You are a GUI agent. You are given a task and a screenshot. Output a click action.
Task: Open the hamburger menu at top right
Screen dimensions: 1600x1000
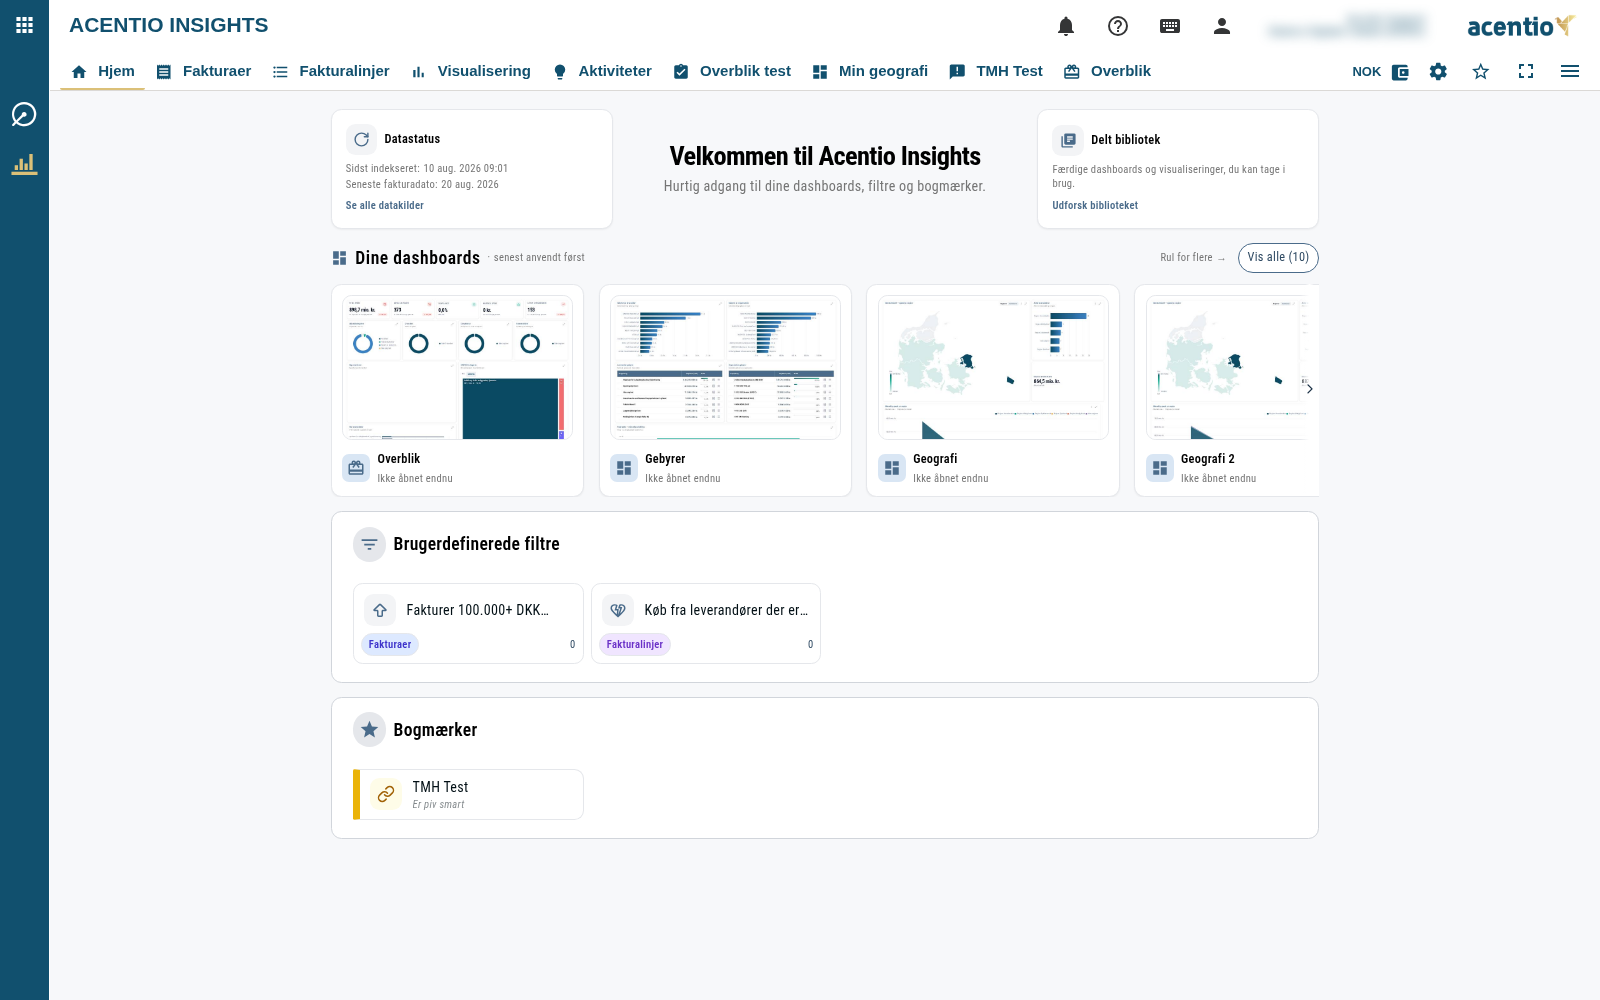point(1570,71)
